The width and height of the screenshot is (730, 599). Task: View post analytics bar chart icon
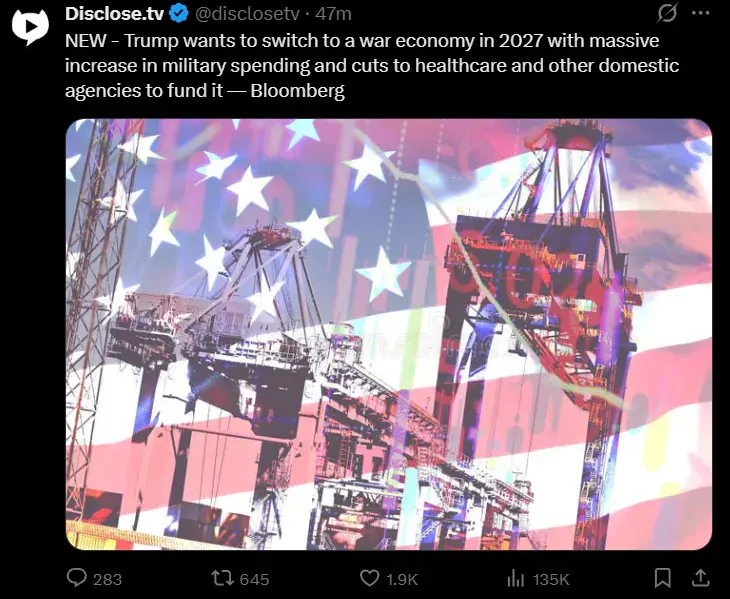coord(515,579)
